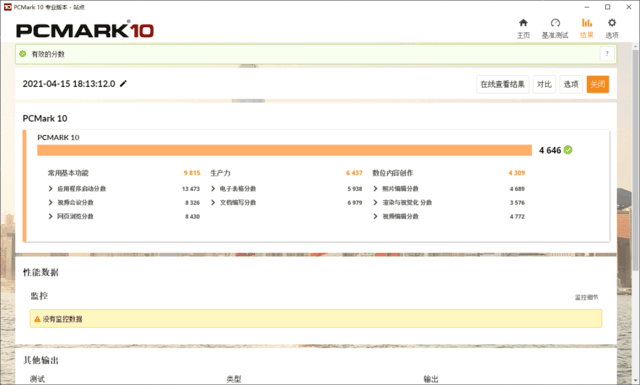Click the pencil icon to rename result

click(x=123, y=83)
